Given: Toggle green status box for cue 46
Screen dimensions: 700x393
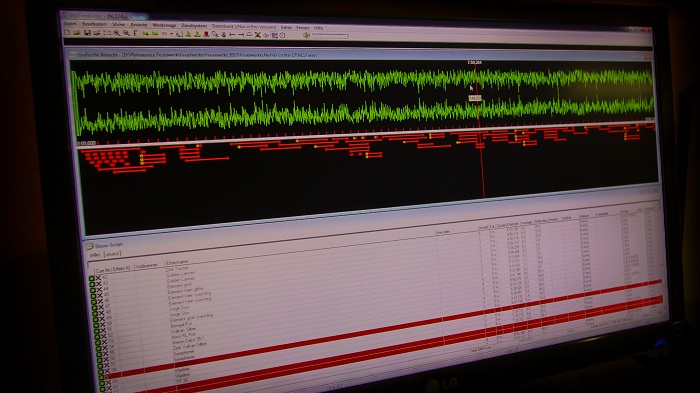Looking at the screenshot, I should coord(93,301).
